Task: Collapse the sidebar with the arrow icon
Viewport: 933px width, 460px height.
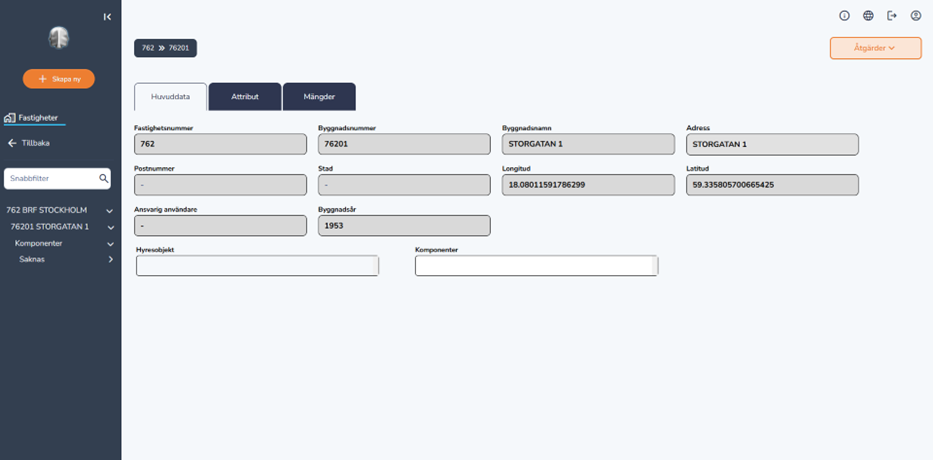Action: (107, 16)
